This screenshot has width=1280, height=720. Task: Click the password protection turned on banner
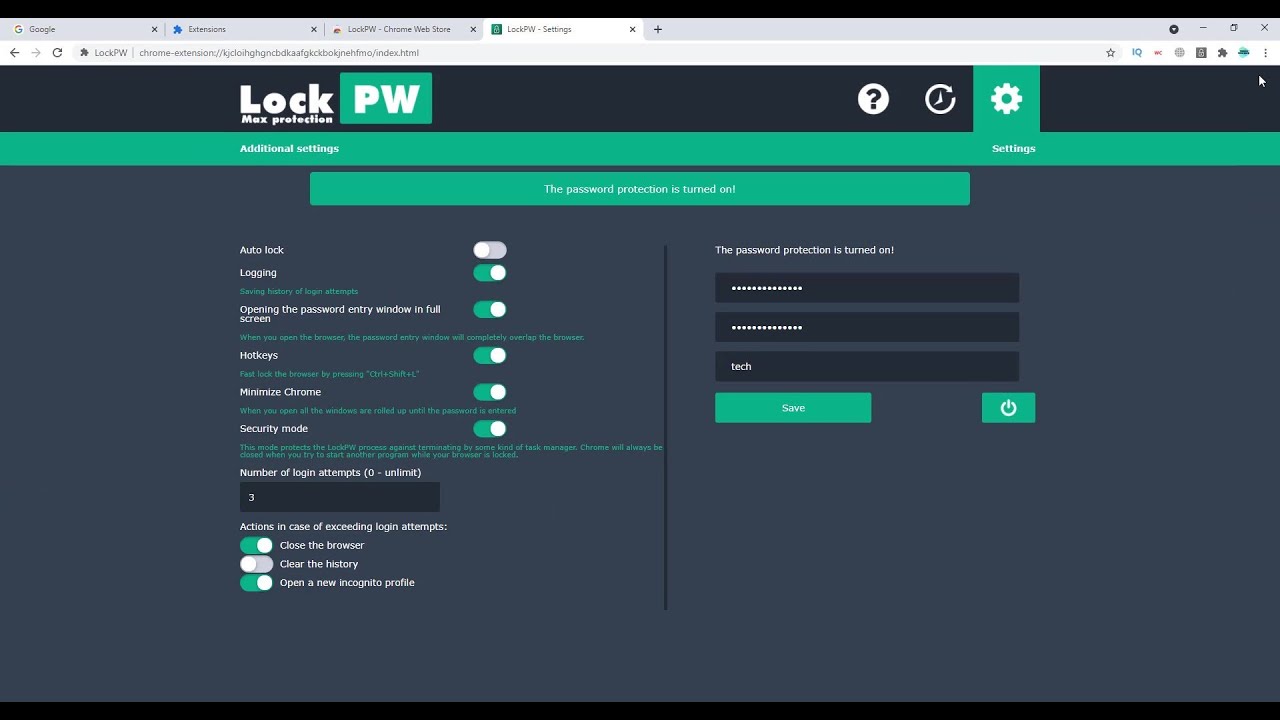[x=640, y=189]
